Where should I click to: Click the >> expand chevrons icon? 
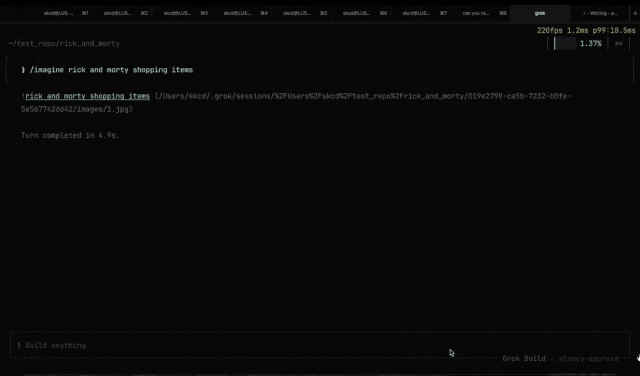pyautogui.click(x=618, y=44)
